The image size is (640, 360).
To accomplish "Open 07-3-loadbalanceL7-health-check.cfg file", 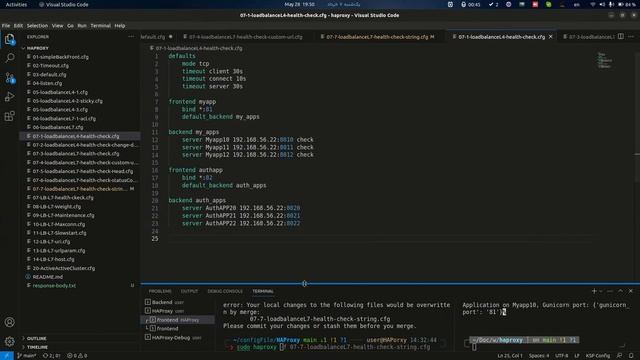I will [x=76, y=154].
